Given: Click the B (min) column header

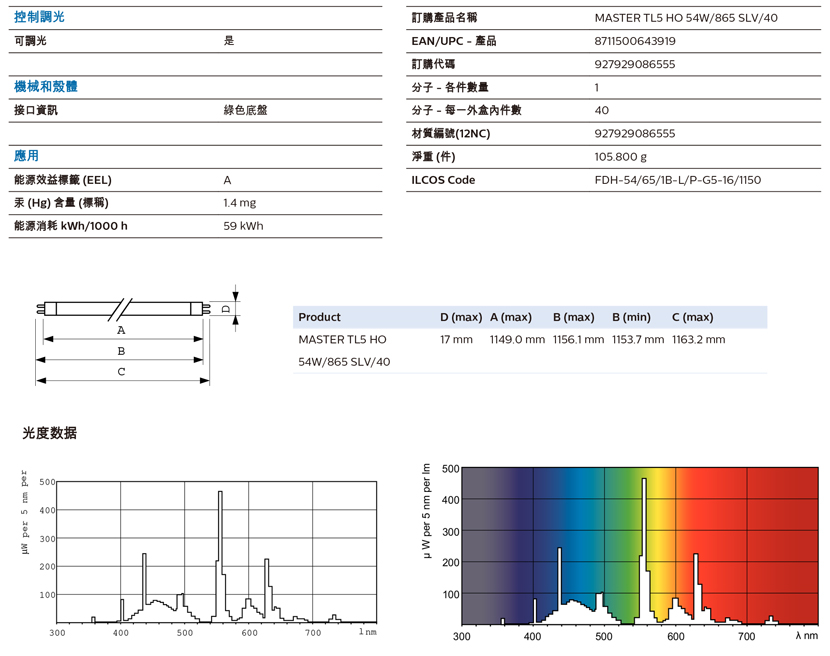Looking at the screenshot, I should pyautogui.click(x=631, y=317).
